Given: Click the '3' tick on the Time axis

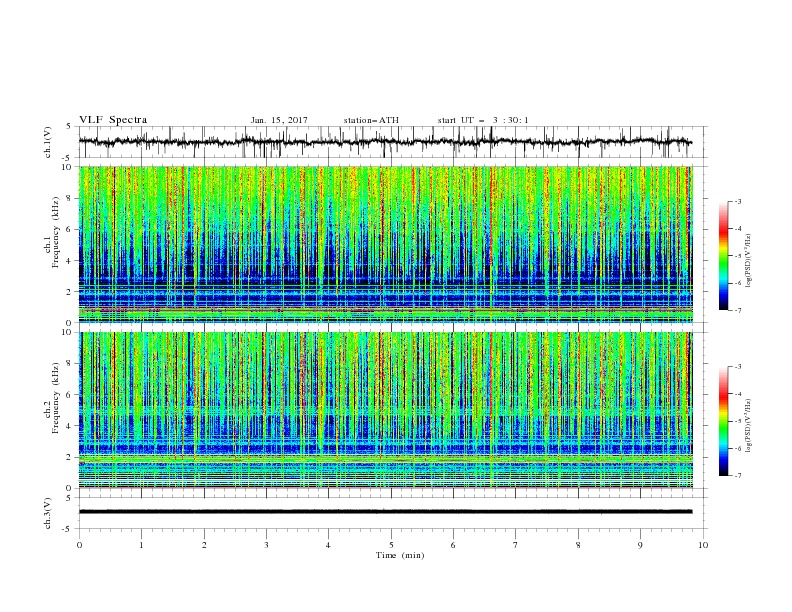Looking at the screenshot, I should (266, 545).
